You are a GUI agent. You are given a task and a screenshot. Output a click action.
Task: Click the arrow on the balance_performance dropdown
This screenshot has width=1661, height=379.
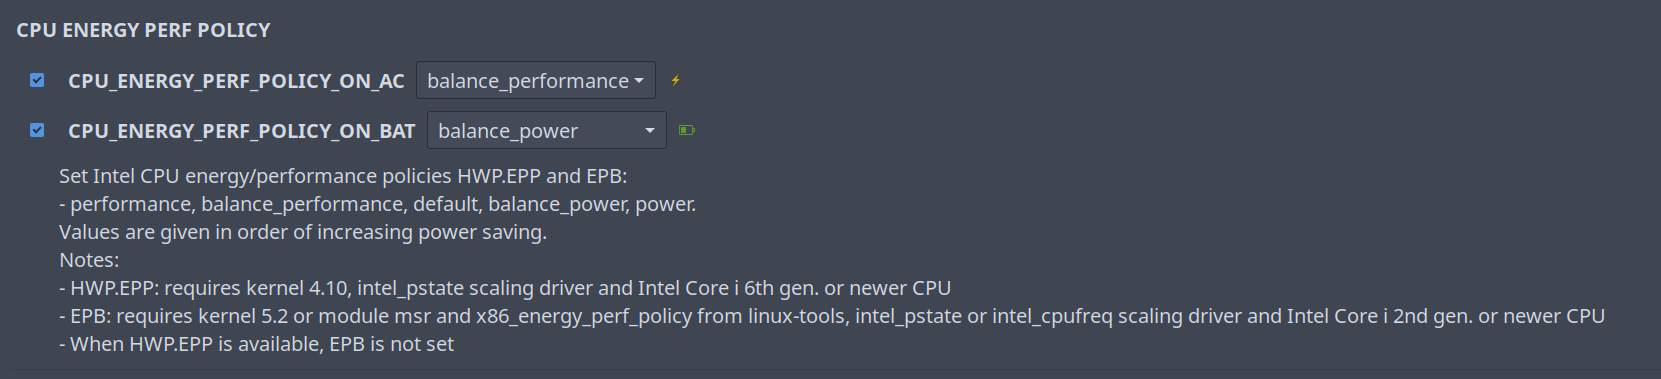tap(639, 81)
